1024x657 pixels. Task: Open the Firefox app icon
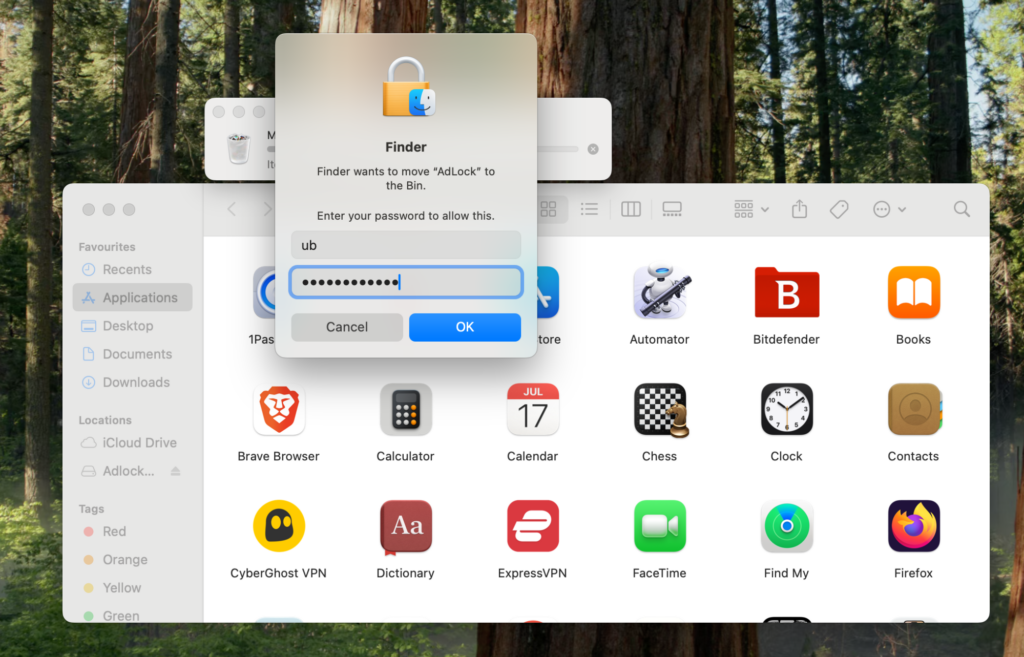[913, 526]
